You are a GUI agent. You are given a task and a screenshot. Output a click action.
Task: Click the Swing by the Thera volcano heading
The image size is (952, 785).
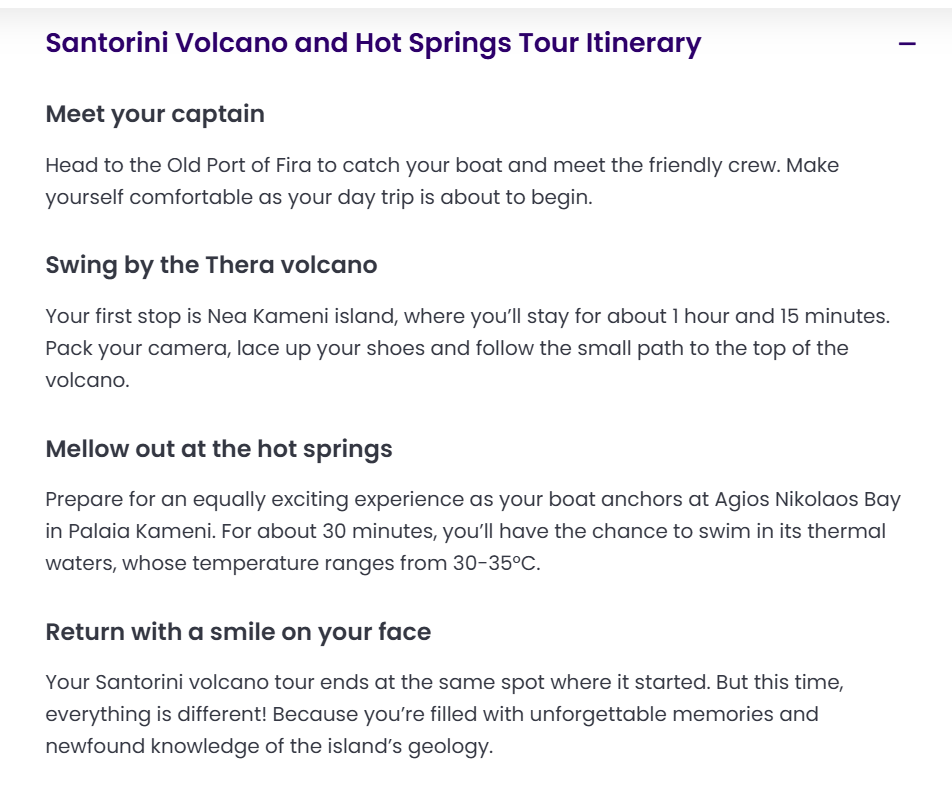(211, 265)
